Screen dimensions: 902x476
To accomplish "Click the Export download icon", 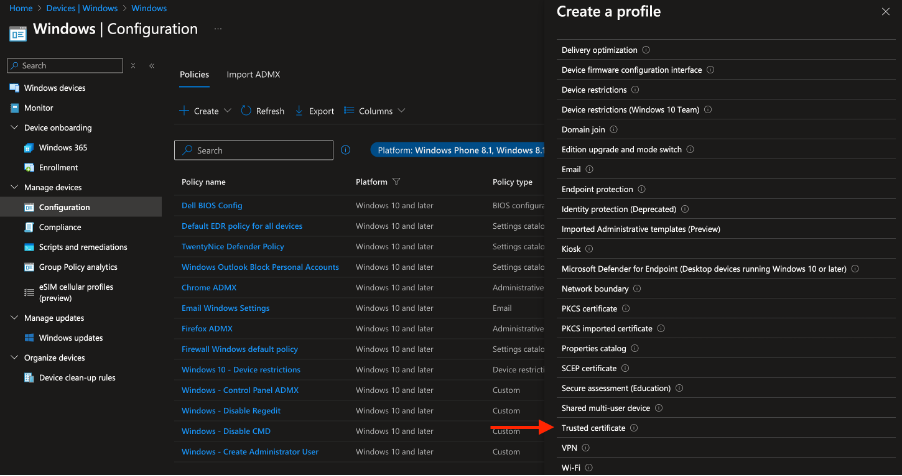I will coord(299,111).
